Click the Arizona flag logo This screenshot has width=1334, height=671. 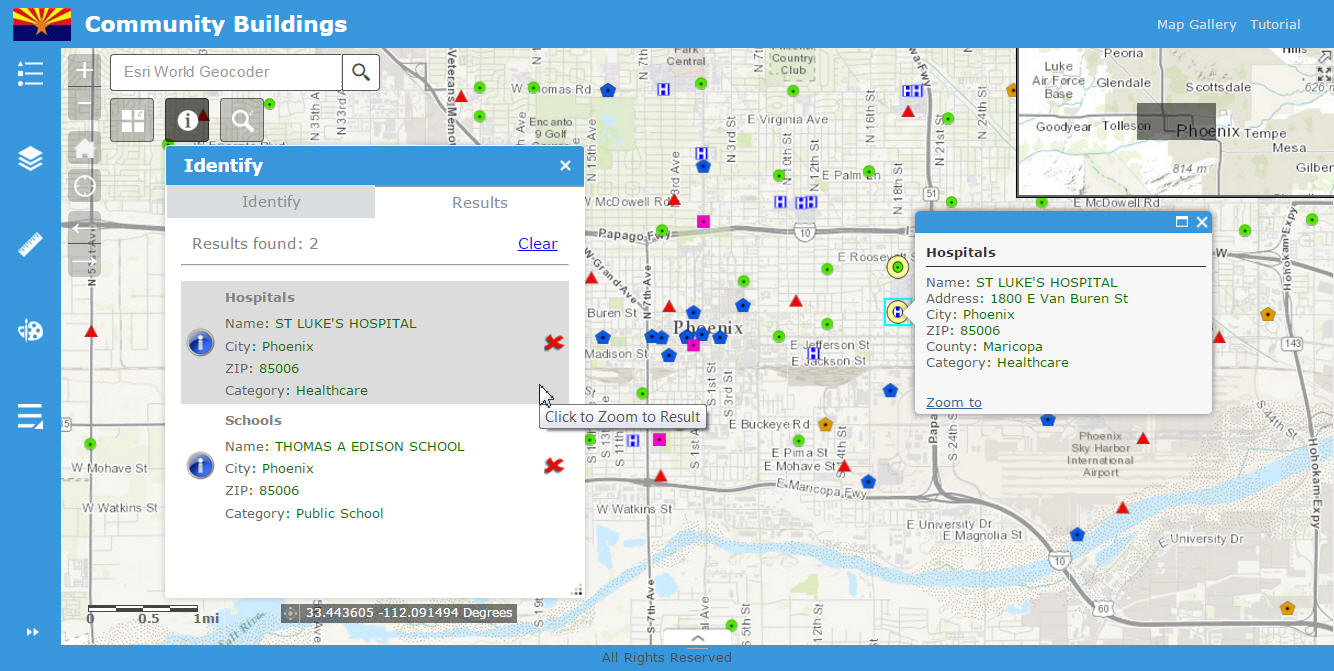[x=42, y=24]
